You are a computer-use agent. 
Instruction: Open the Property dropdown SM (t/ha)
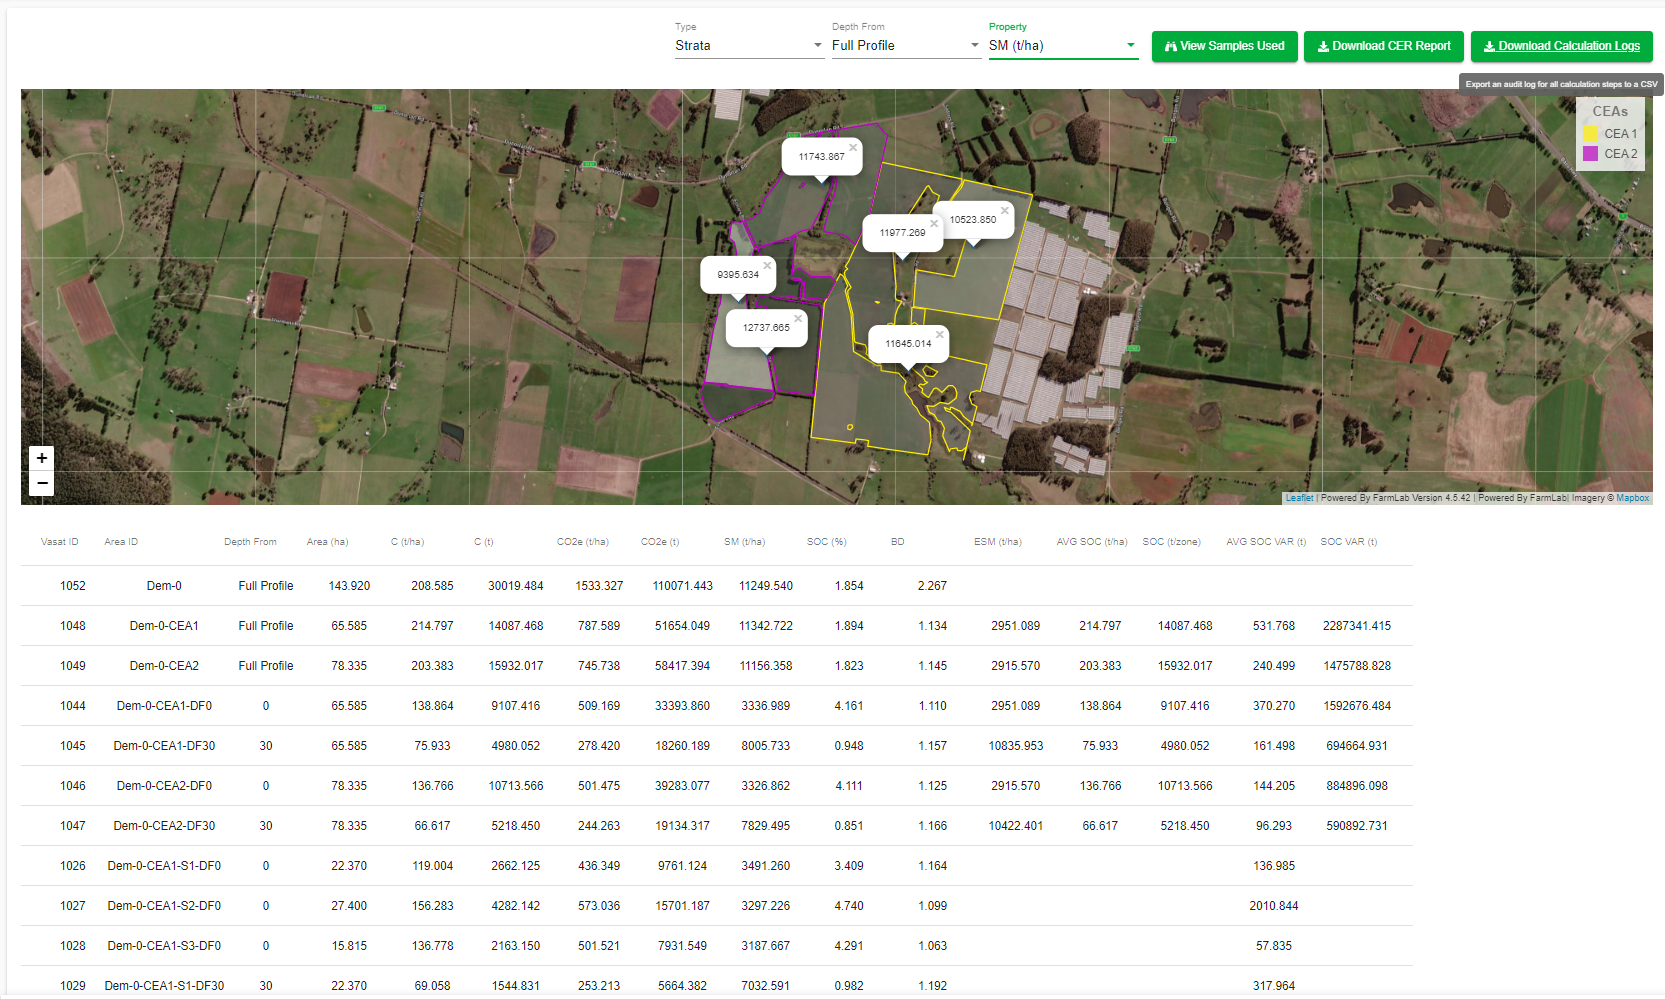pyautogui.click(x=1062, y=46)
